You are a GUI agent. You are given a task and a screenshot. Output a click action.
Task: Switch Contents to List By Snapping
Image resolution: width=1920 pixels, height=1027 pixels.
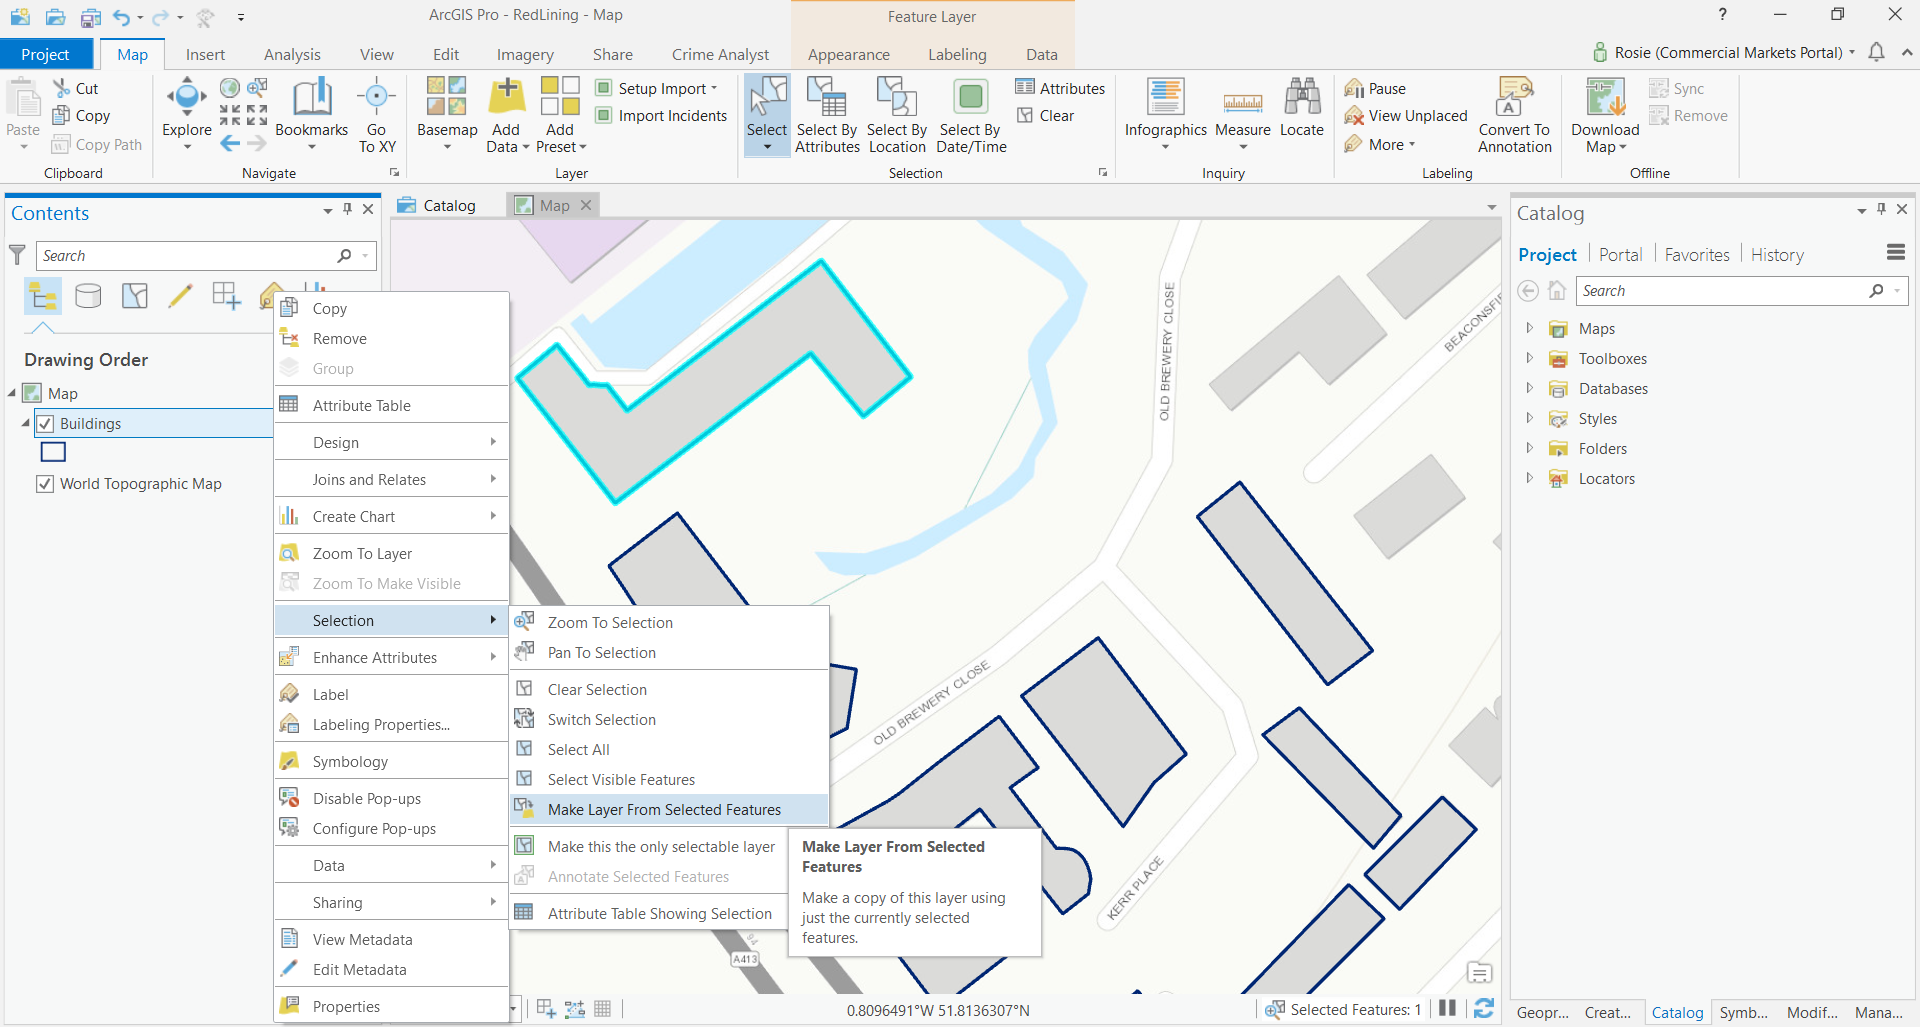click(226, 296)
